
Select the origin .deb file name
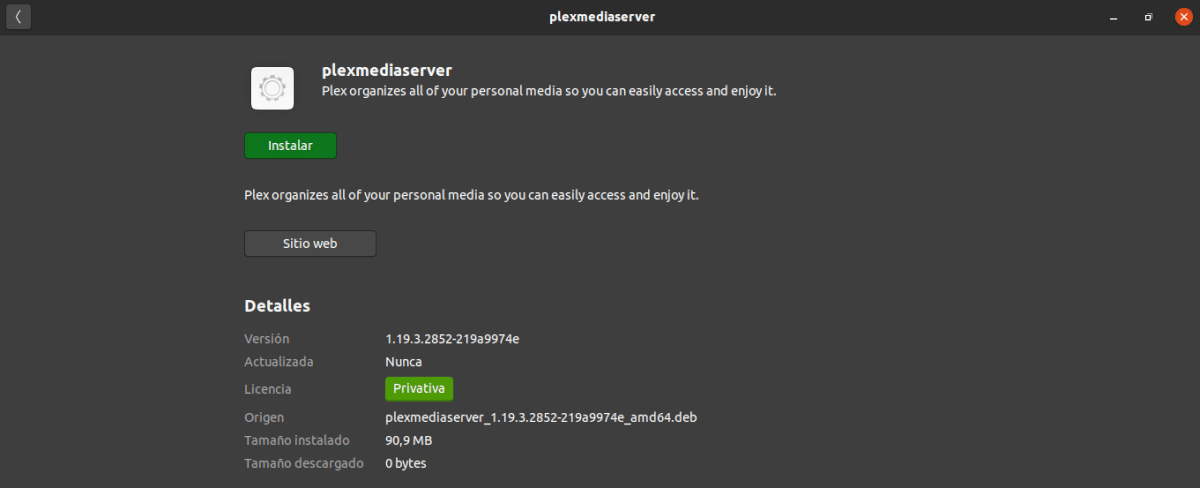[x=540, y=417]
